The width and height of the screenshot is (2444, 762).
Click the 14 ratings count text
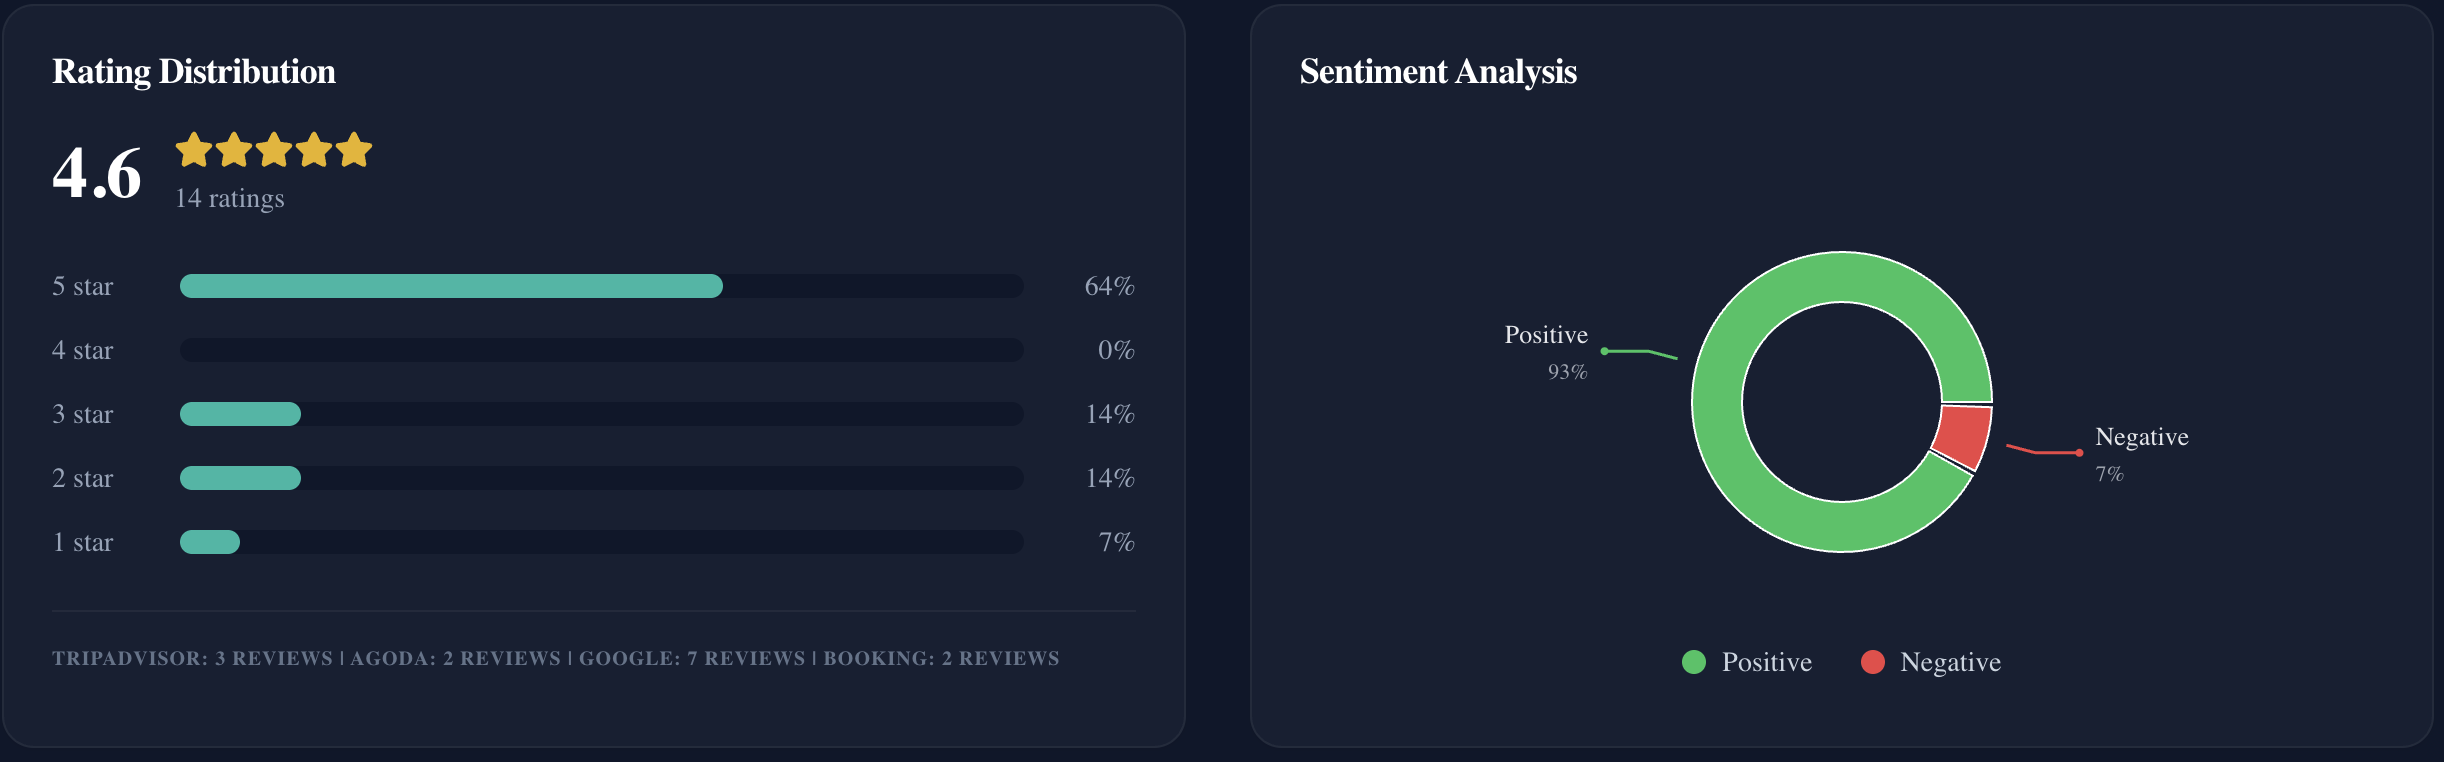point(230,198)
